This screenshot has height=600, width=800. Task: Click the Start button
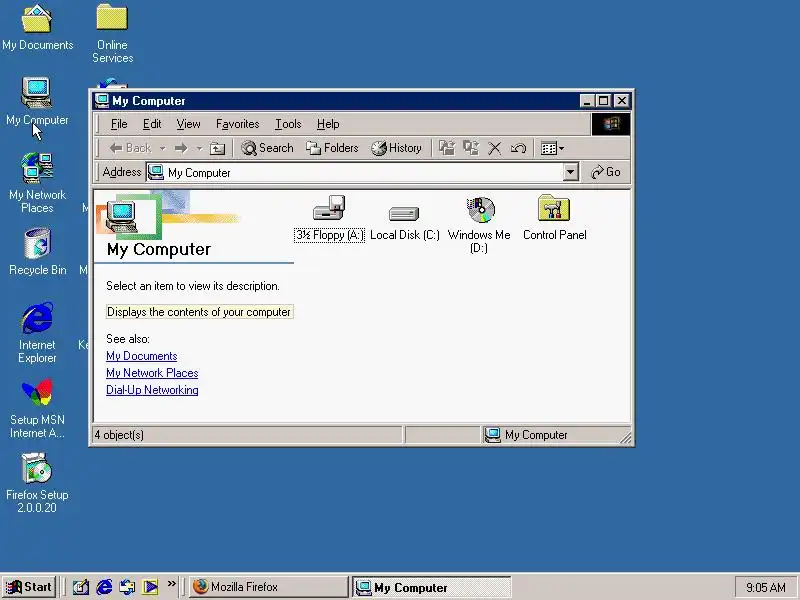pos(29,587)
